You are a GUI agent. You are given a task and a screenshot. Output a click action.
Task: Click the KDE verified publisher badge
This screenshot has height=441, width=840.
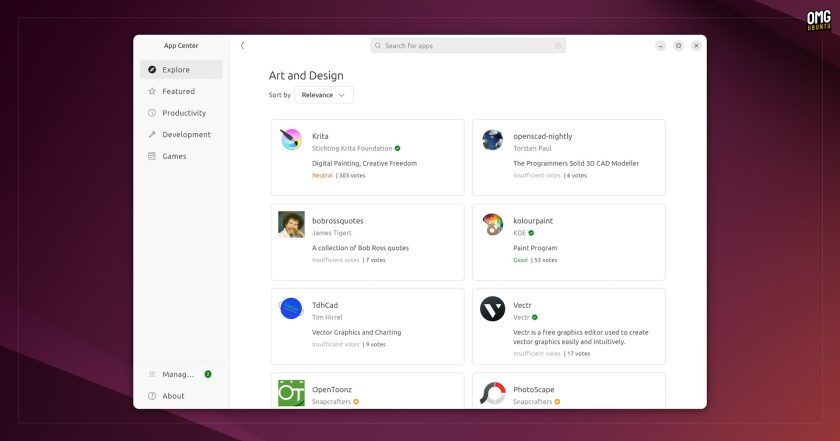[531, 233]
